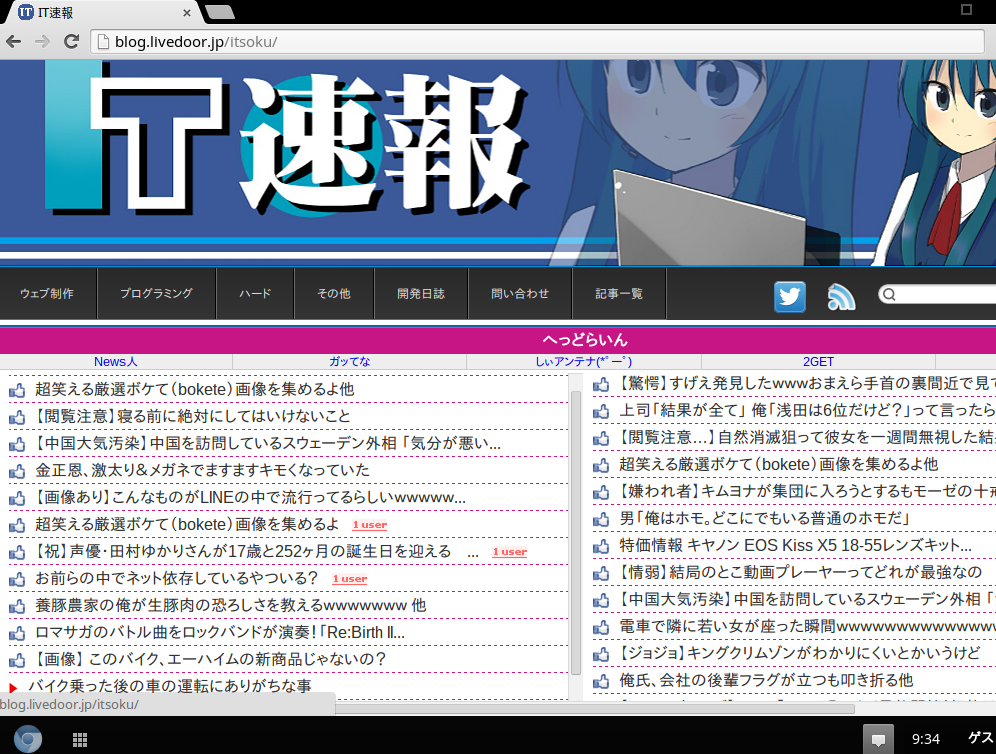The width and height of the screenshot is (996, 754).
Task: Click the browser forward arrow
Action: [42, 42]
